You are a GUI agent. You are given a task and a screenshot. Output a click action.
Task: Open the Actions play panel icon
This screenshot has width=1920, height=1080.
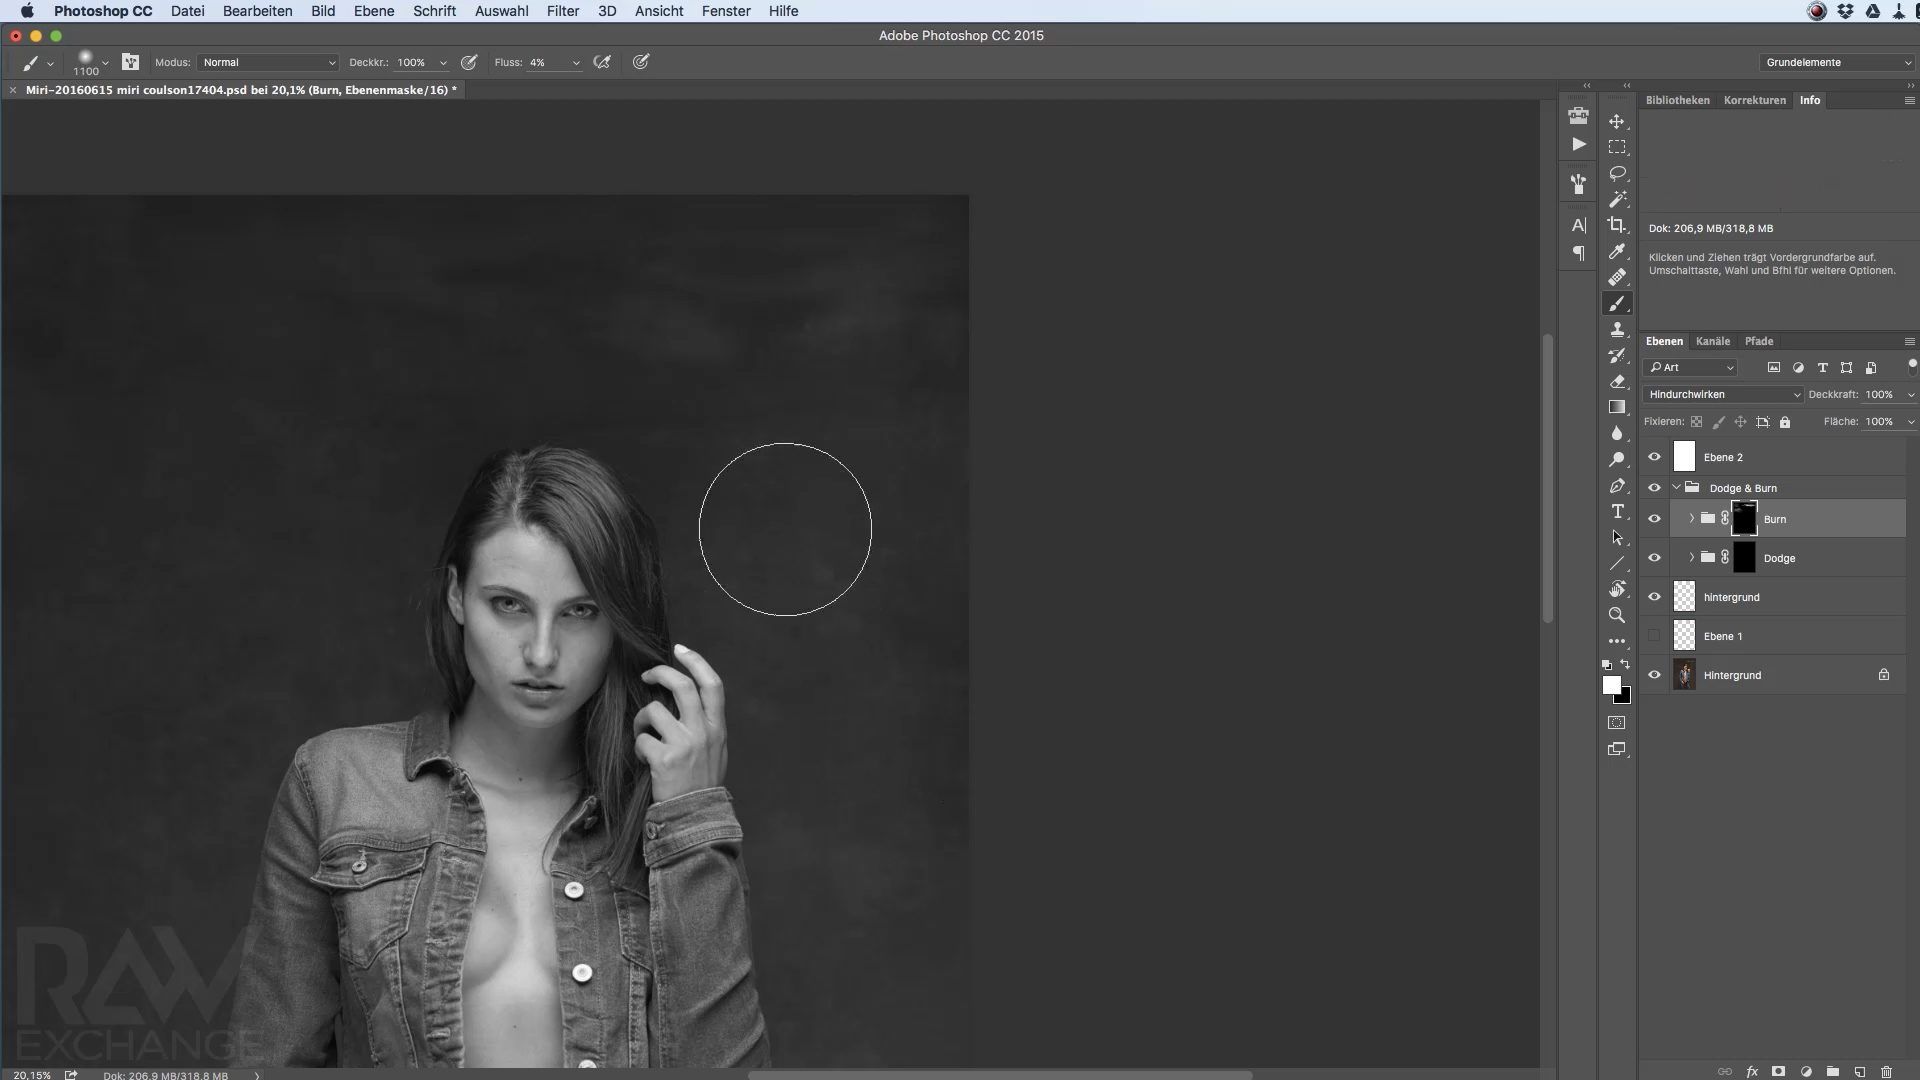click(x=1579, y=144)
